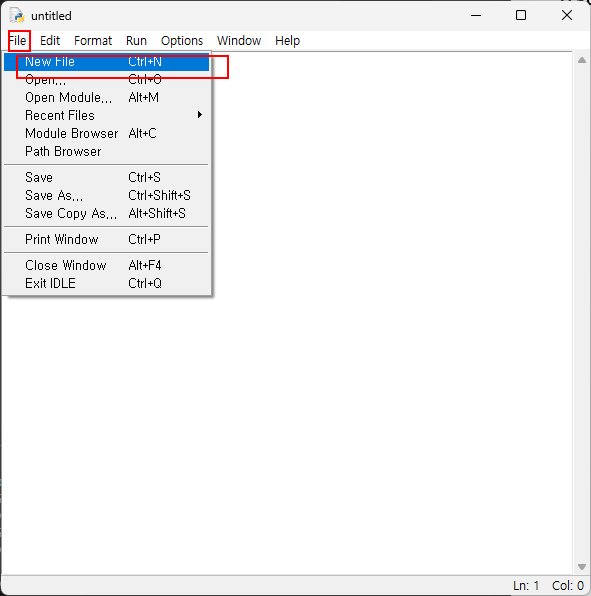
Task: Open the Options menu
Action: pyautogui.click(x=182, y=41)
